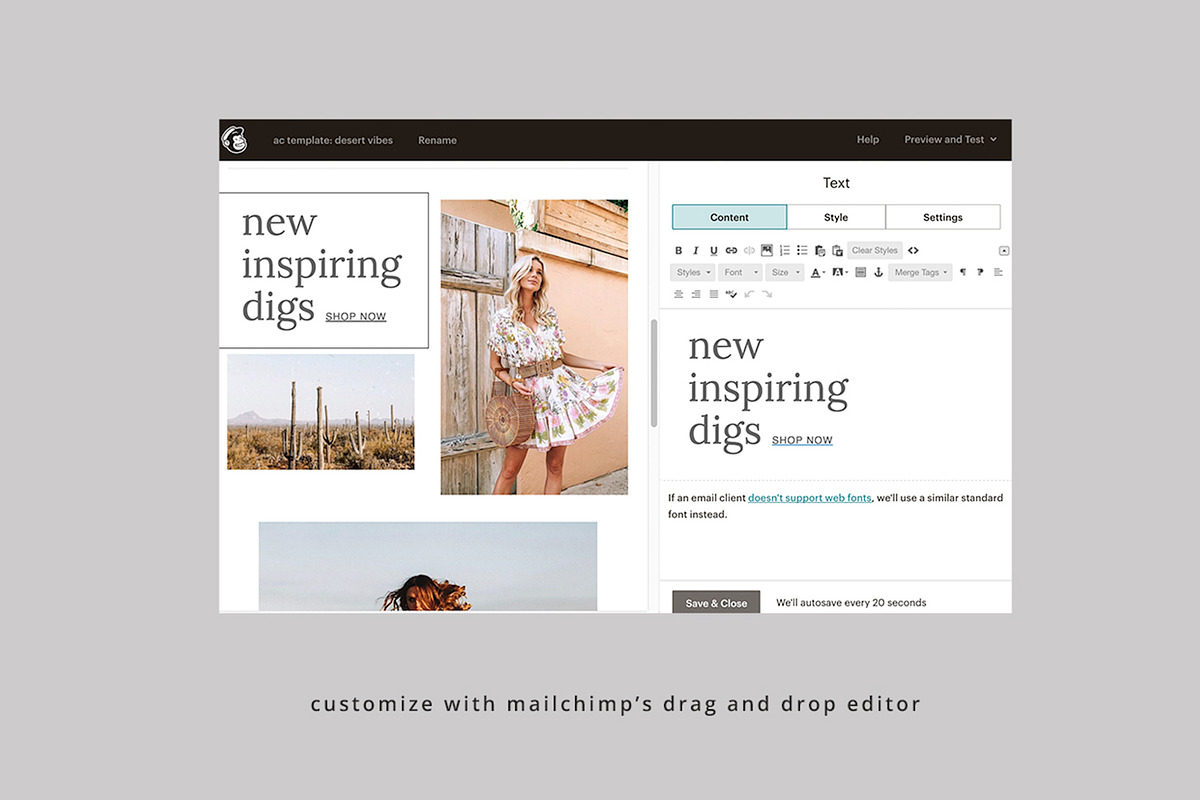This screenshot has height=800, width=1200.
Task: Collapse the toolbar with the arrow icon
Action: point(1004,251)
